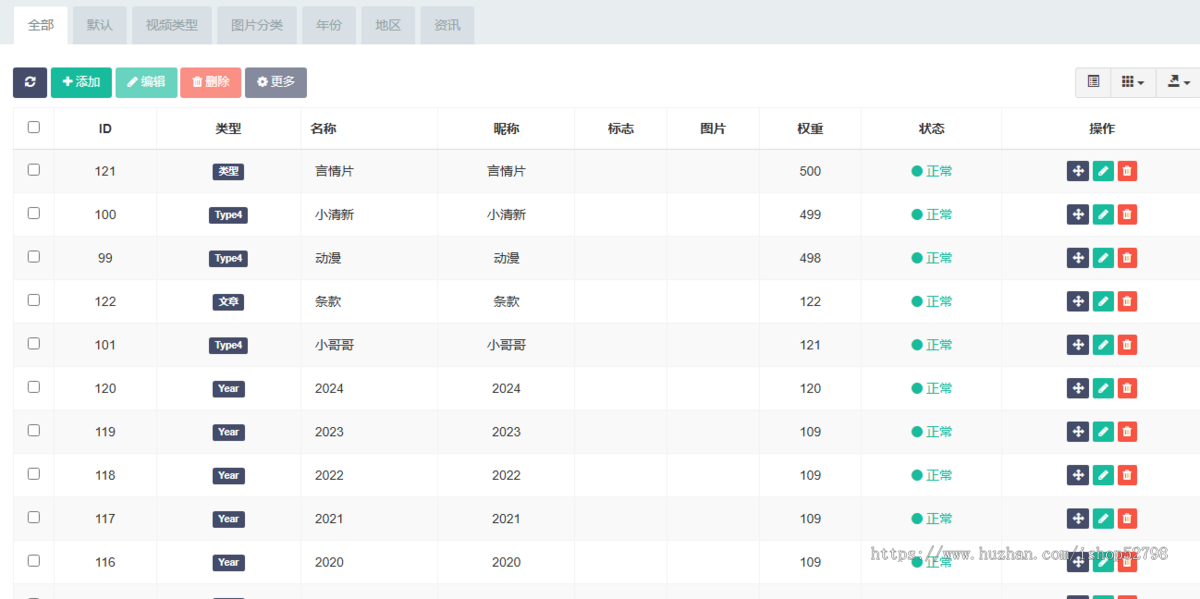1200x599 pixels.
Task: Edit row 117 with pencil icon
Action: pos(1103,518)
